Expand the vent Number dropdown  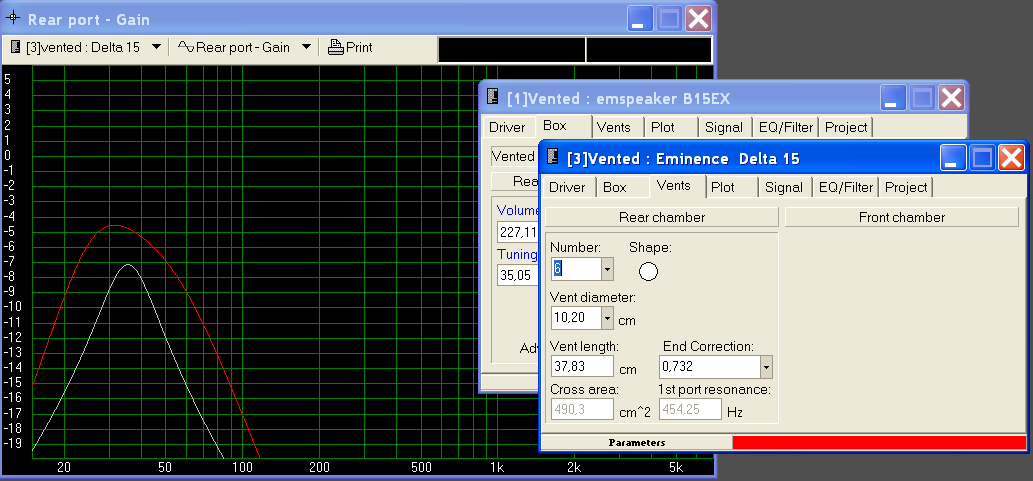point(607,269)
